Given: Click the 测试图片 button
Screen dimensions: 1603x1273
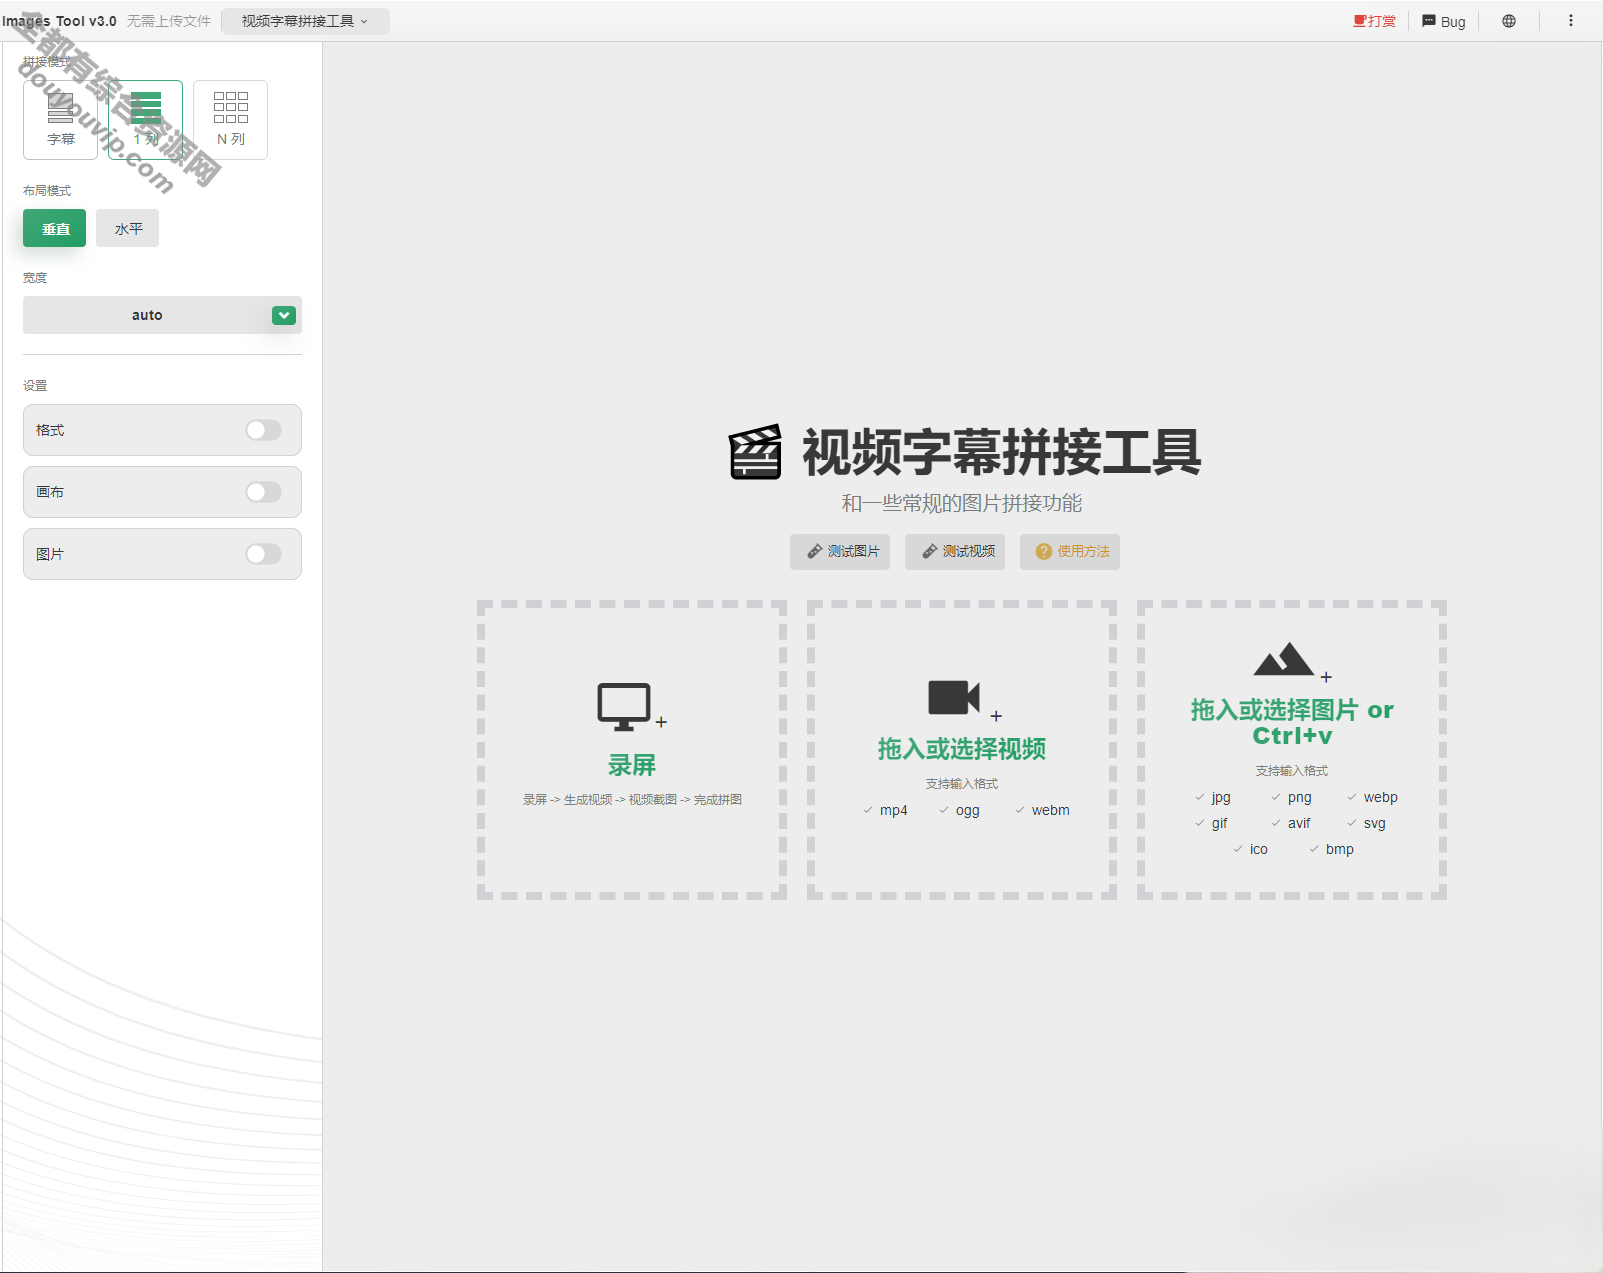Looking at the screenshot, I should tap(840, 551).
